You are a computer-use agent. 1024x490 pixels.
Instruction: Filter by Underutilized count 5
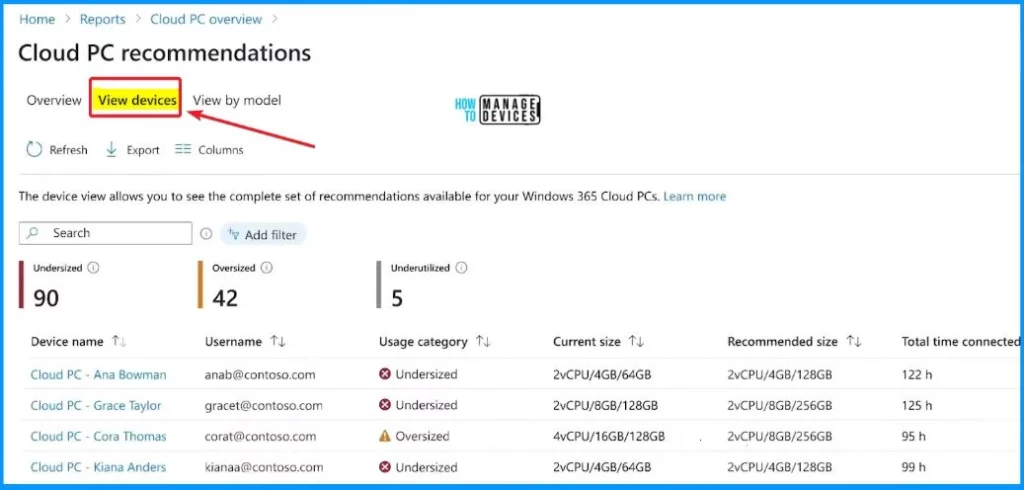point(397,298)
